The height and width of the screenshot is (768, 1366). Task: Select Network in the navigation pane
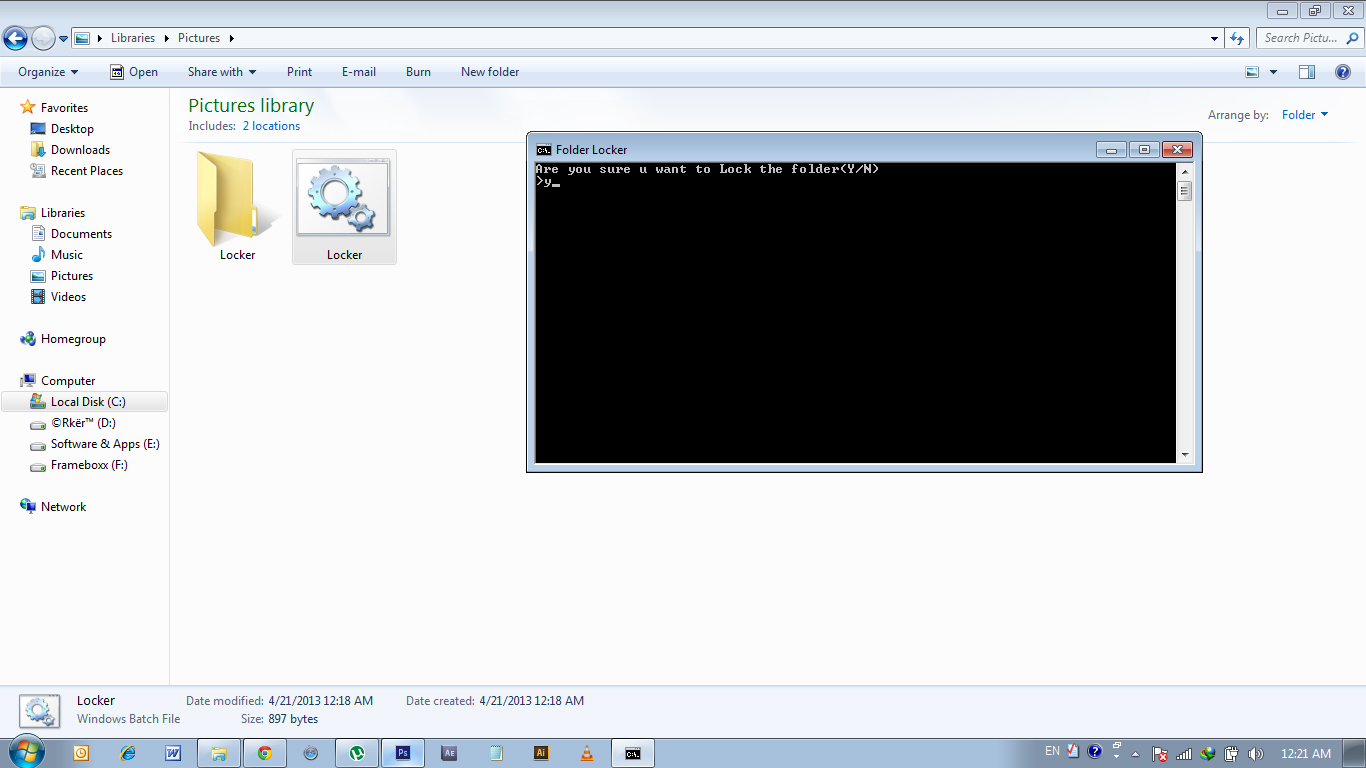point(63,507)
